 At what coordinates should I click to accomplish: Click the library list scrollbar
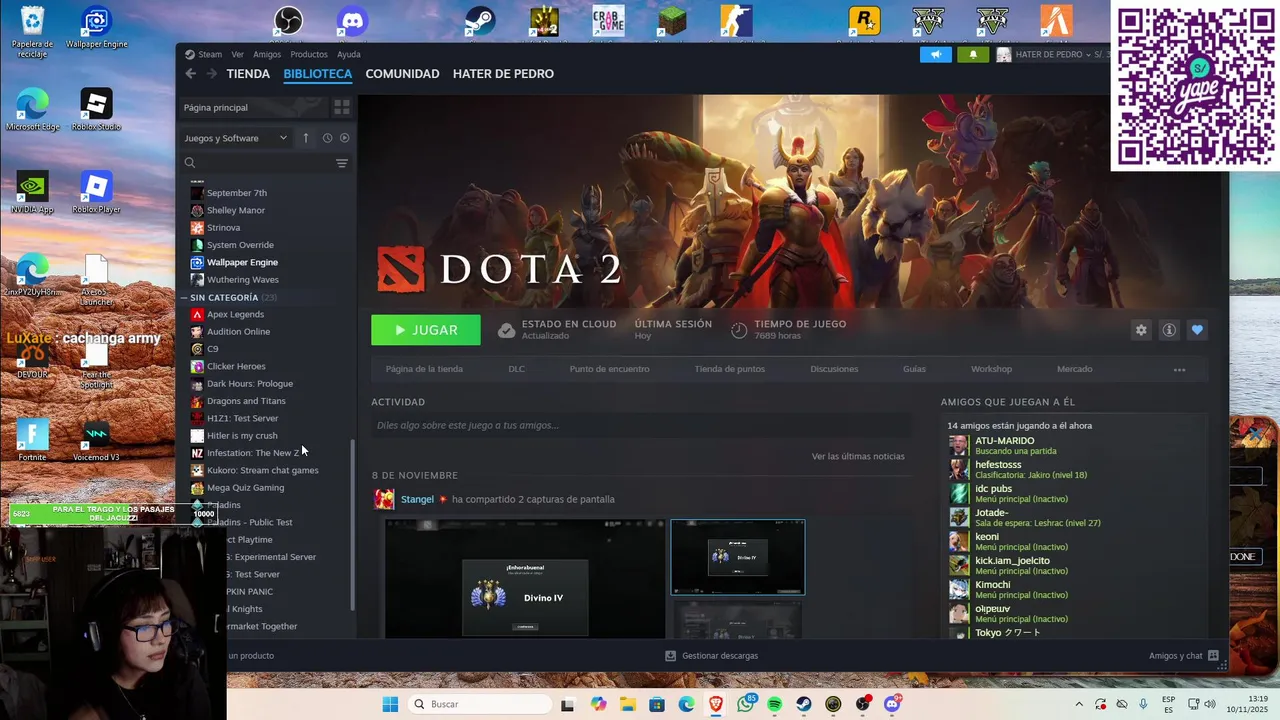tap(351, 527)
